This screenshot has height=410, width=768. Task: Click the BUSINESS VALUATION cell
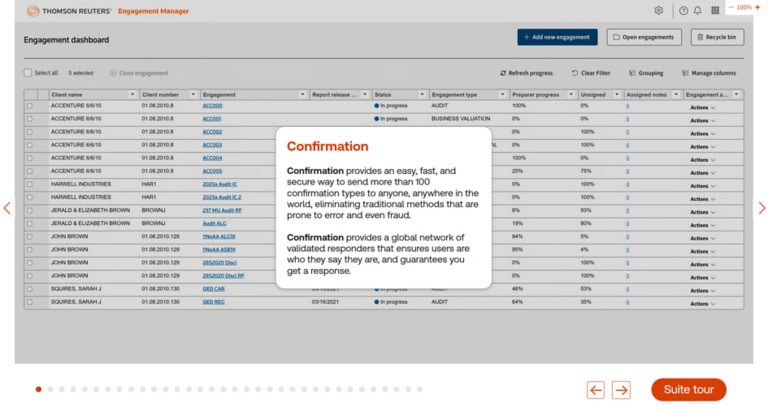(461, 119)
